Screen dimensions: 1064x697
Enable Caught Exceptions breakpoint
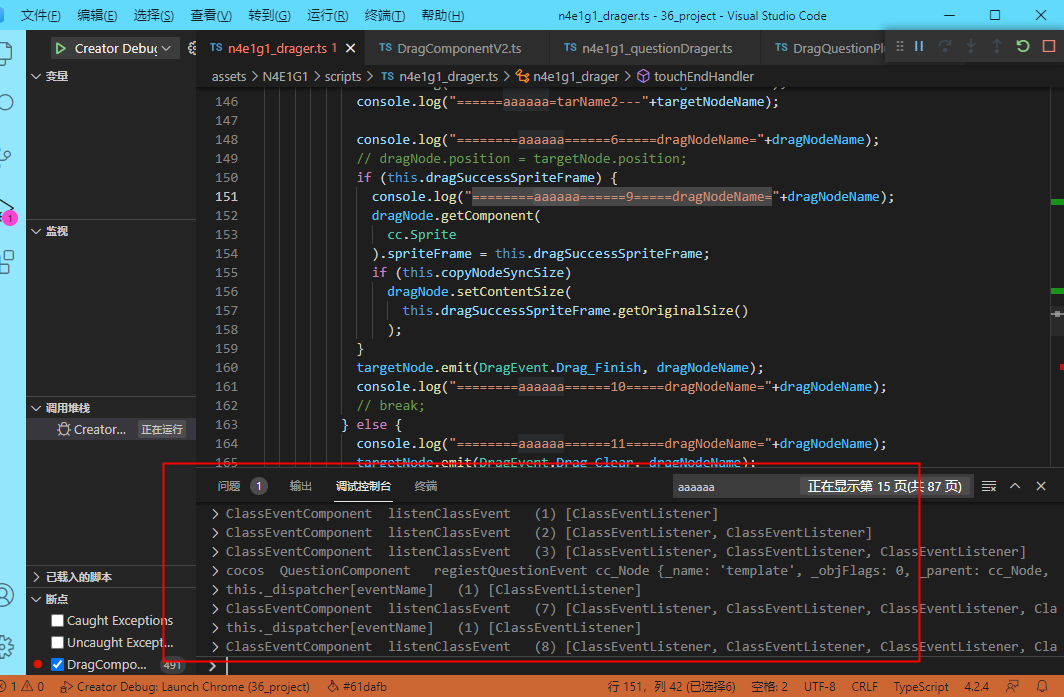(57, 621)
